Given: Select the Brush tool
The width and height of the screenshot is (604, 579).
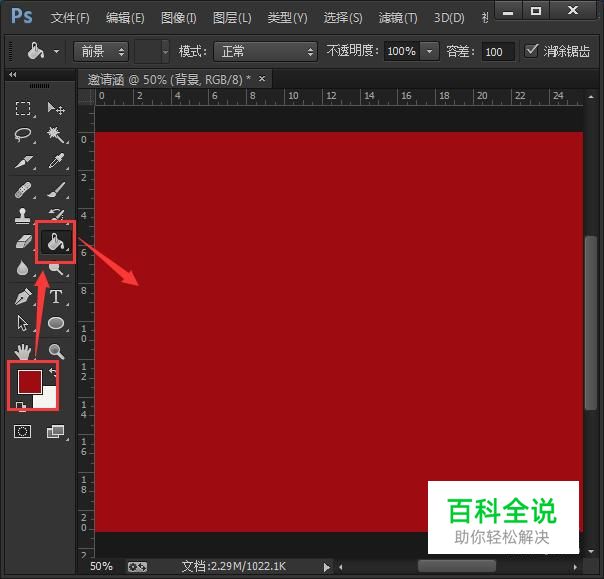Looking at the screenshot, I should click(56, 190).
